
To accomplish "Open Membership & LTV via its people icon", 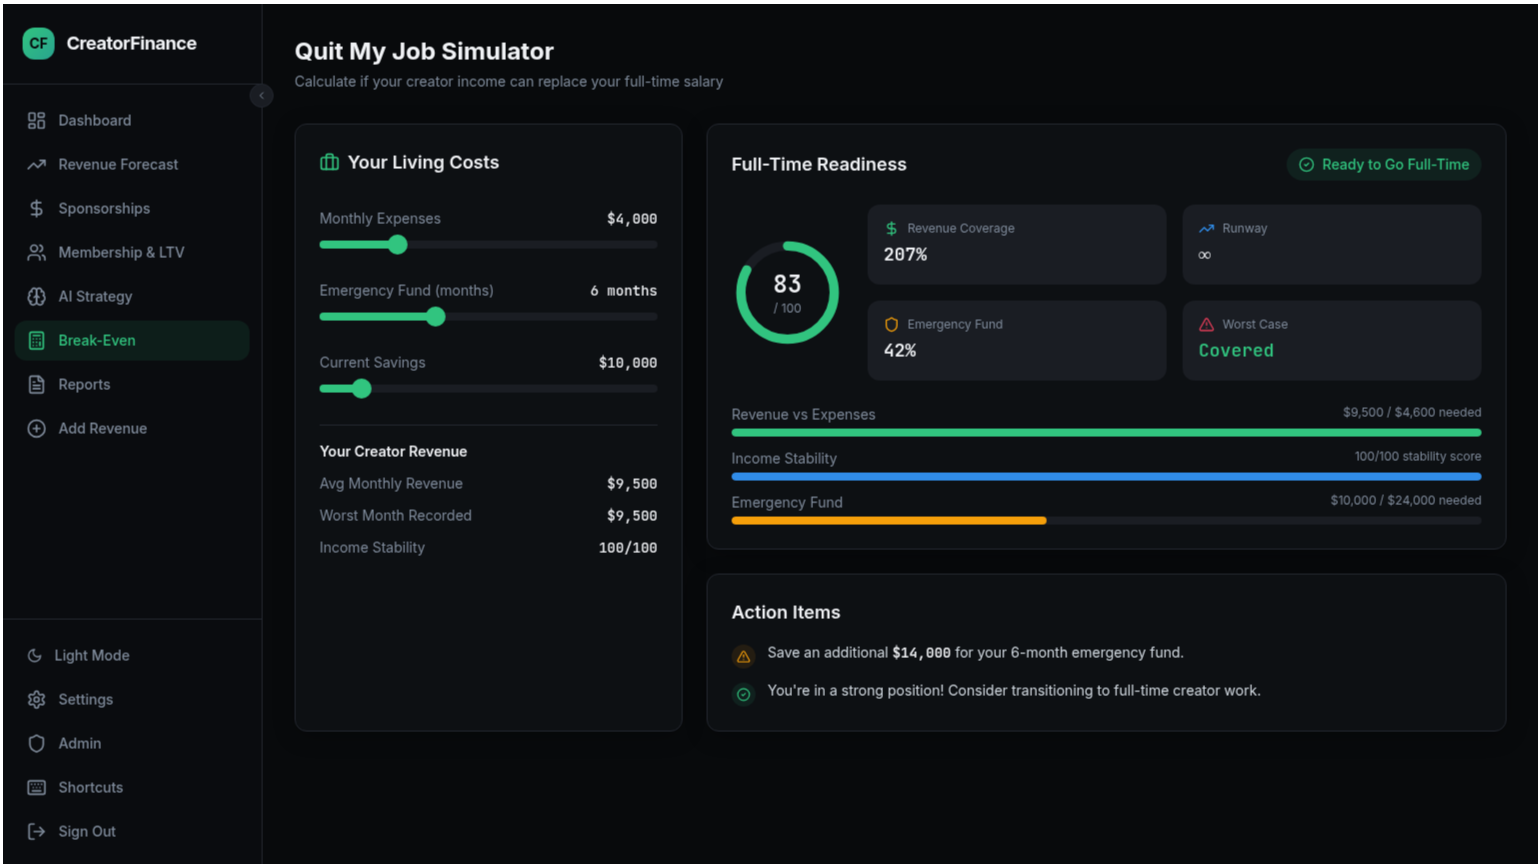I will click(36, 252).
